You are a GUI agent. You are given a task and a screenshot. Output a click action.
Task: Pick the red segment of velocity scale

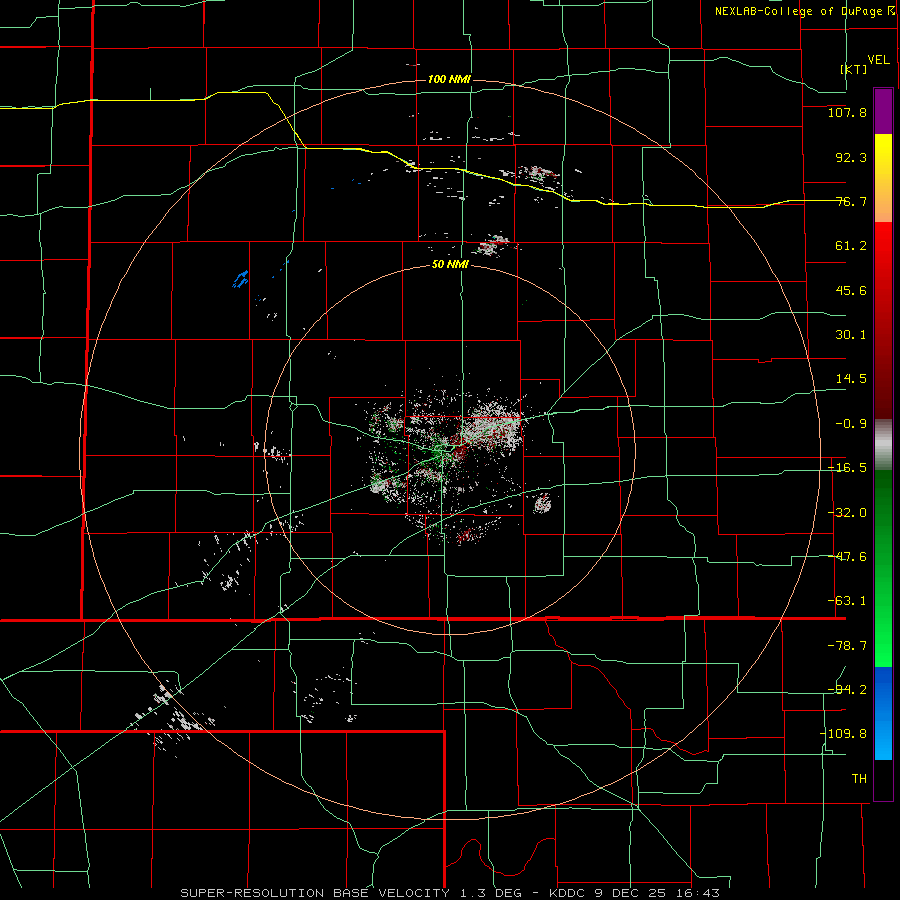click(883, 320)
